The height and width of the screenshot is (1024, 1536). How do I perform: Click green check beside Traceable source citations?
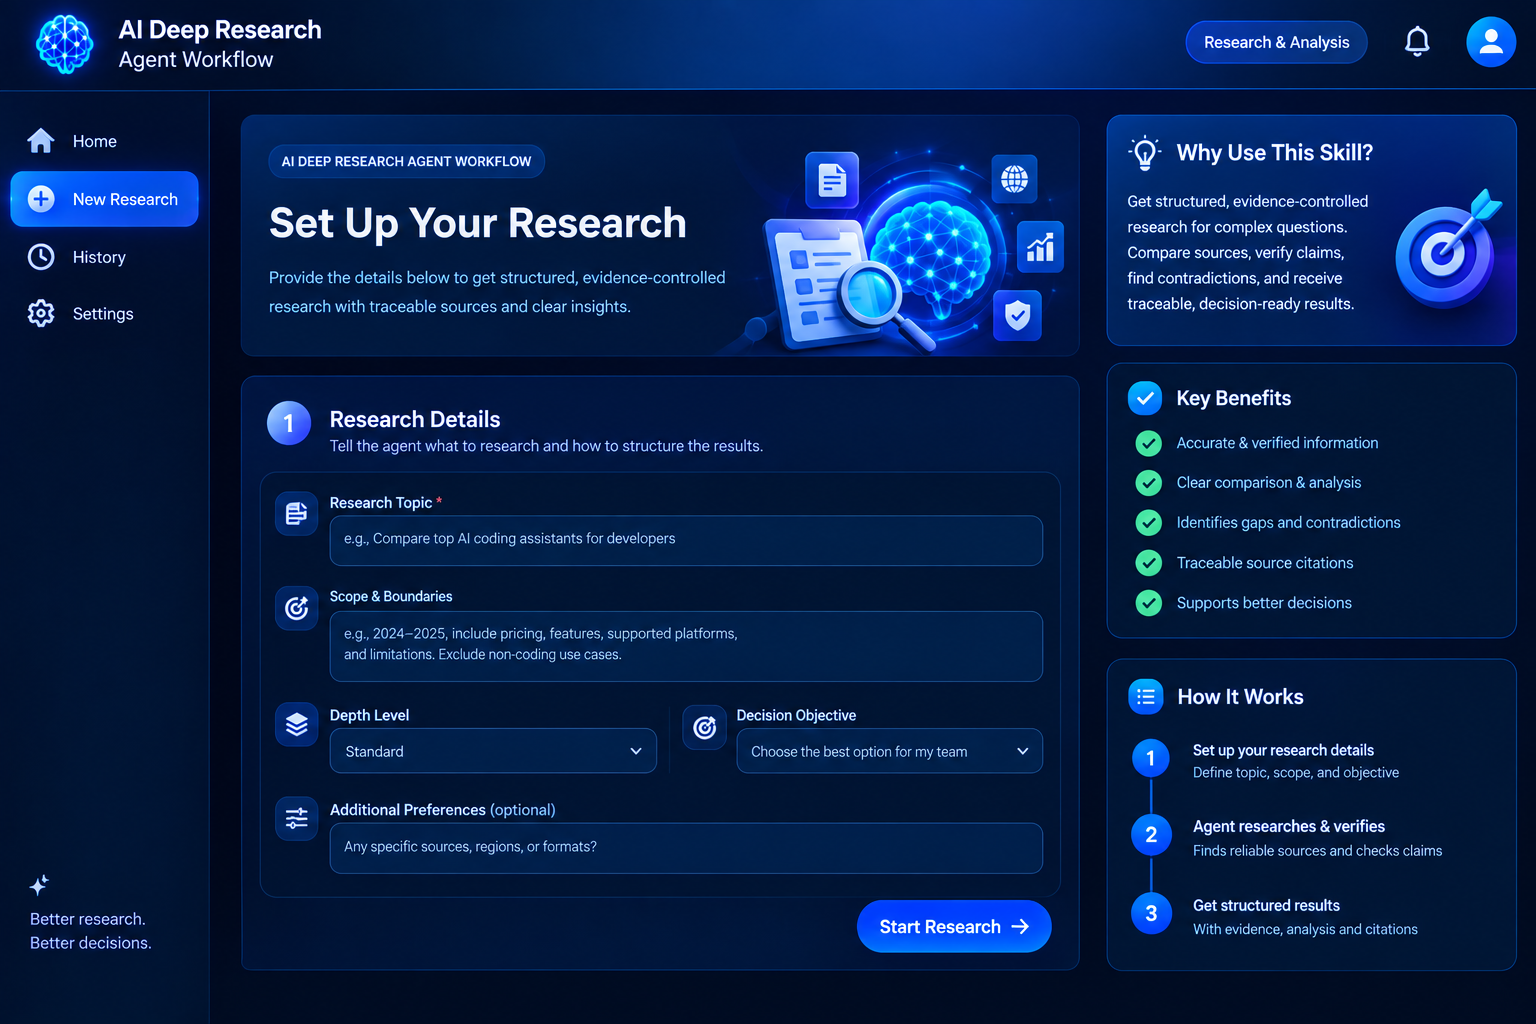(1149, 563)
